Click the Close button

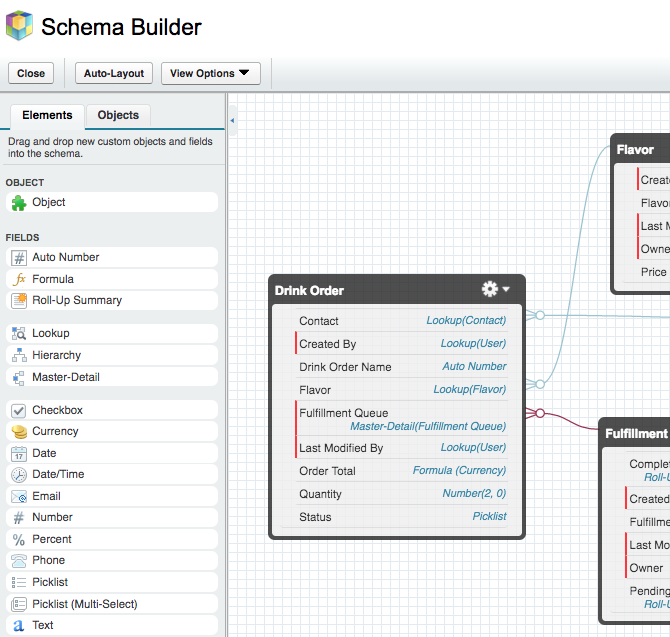click(31, 73)
